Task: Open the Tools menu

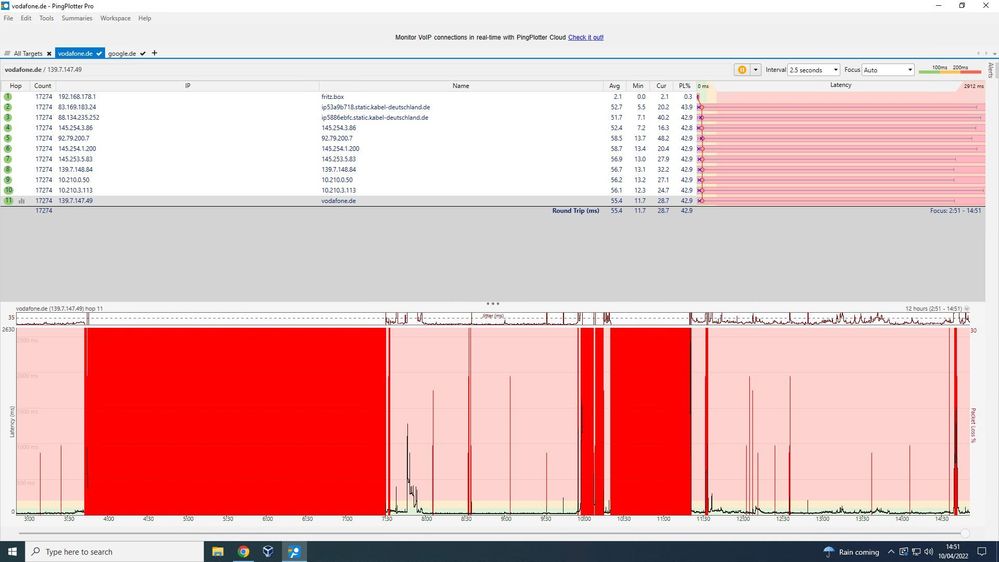Action: pyautogui.click(x=47, y=18)
